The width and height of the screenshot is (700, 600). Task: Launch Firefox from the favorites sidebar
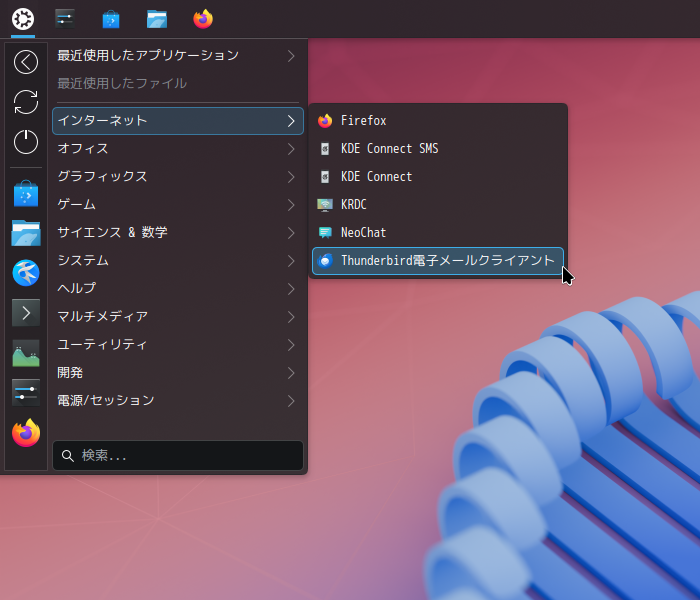[x=26, y=433]
